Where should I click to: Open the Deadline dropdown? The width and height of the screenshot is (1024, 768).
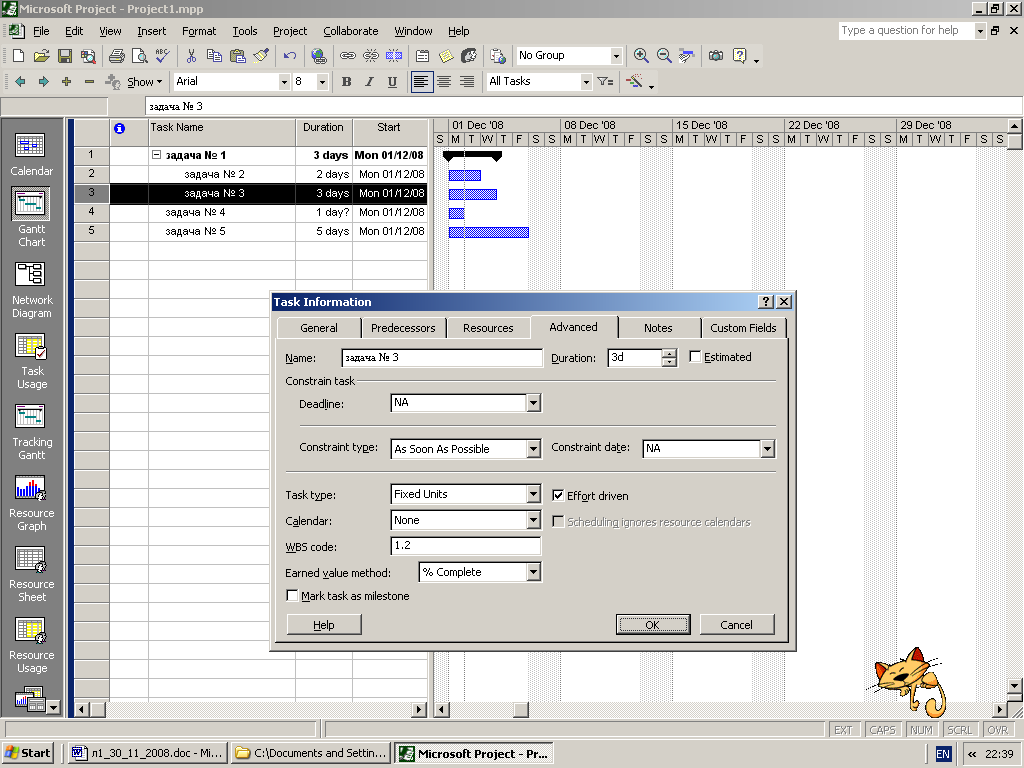point(534,403)
